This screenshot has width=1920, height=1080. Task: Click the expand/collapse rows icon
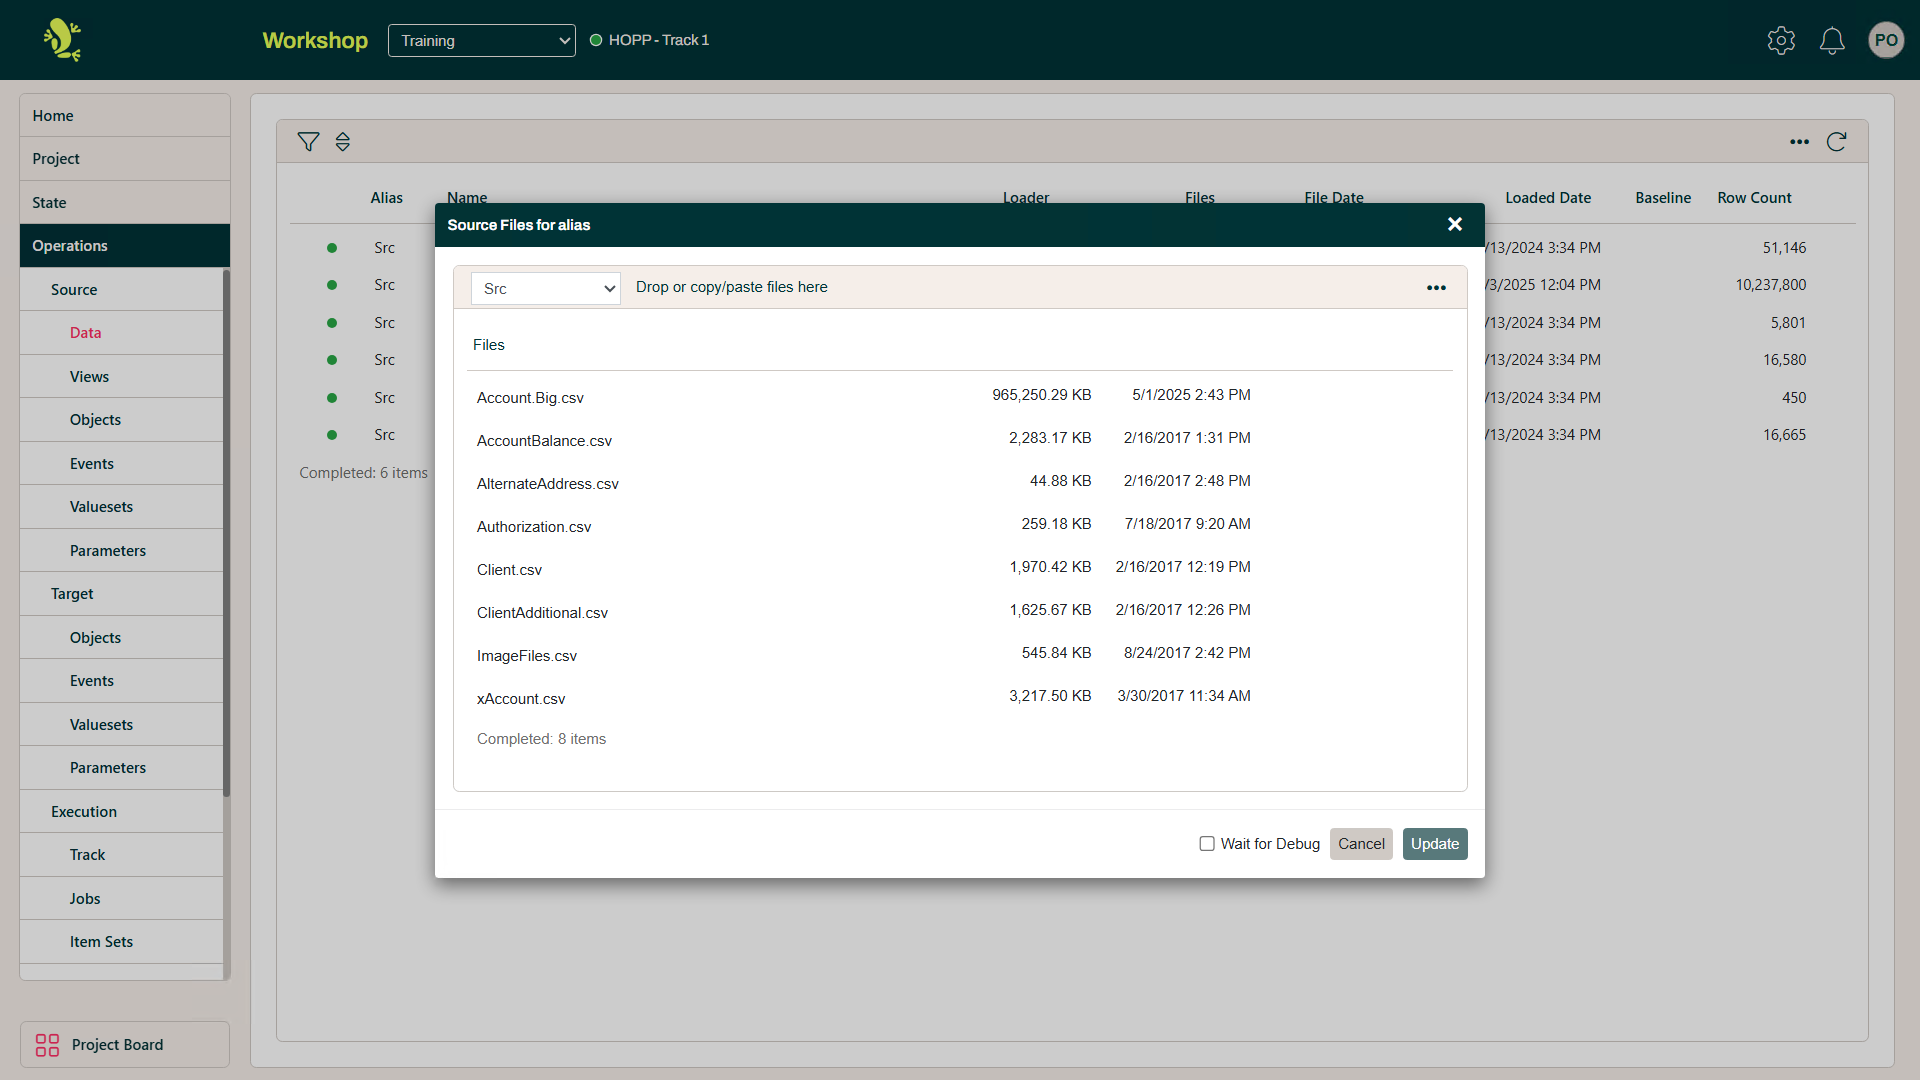343,142
